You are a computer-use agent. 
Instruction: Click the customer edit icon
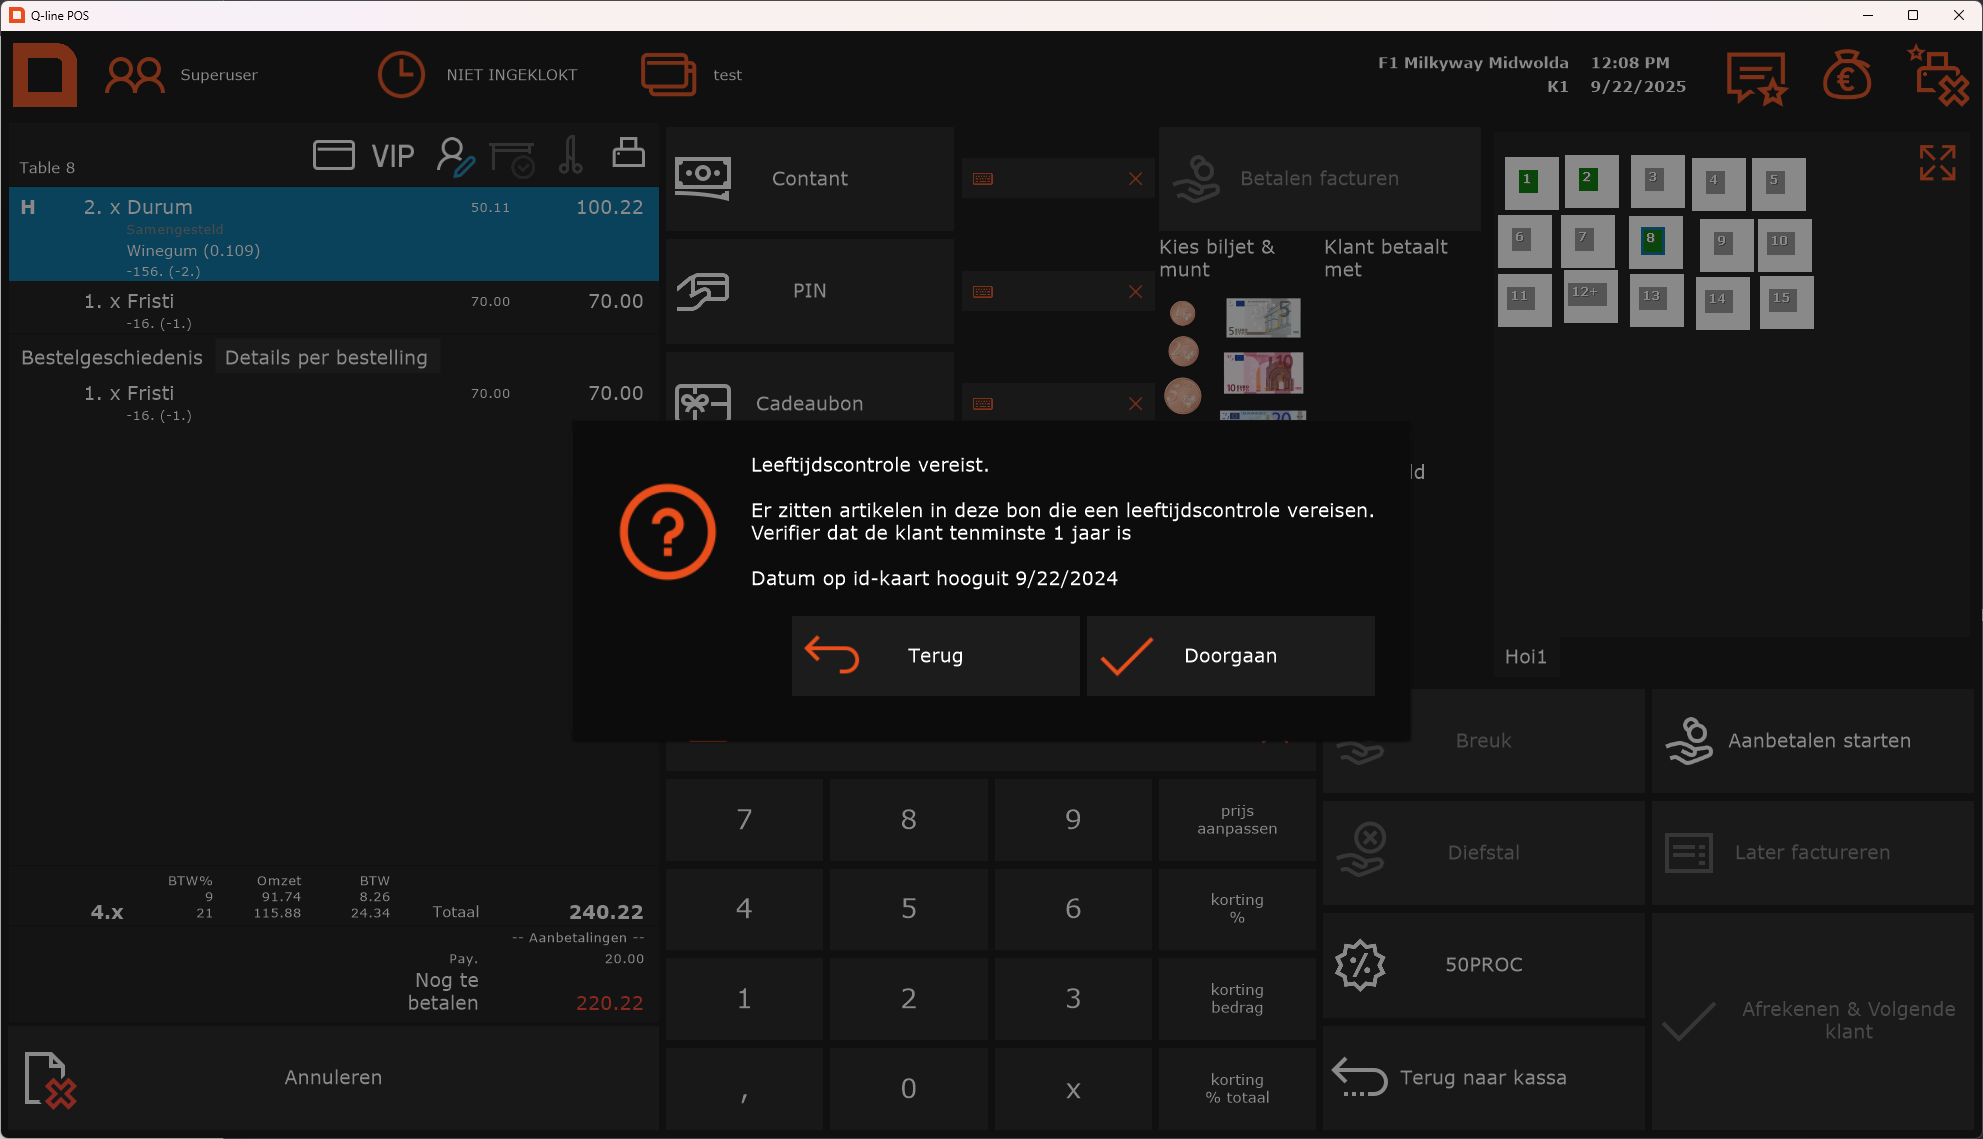tap(455, 157)
